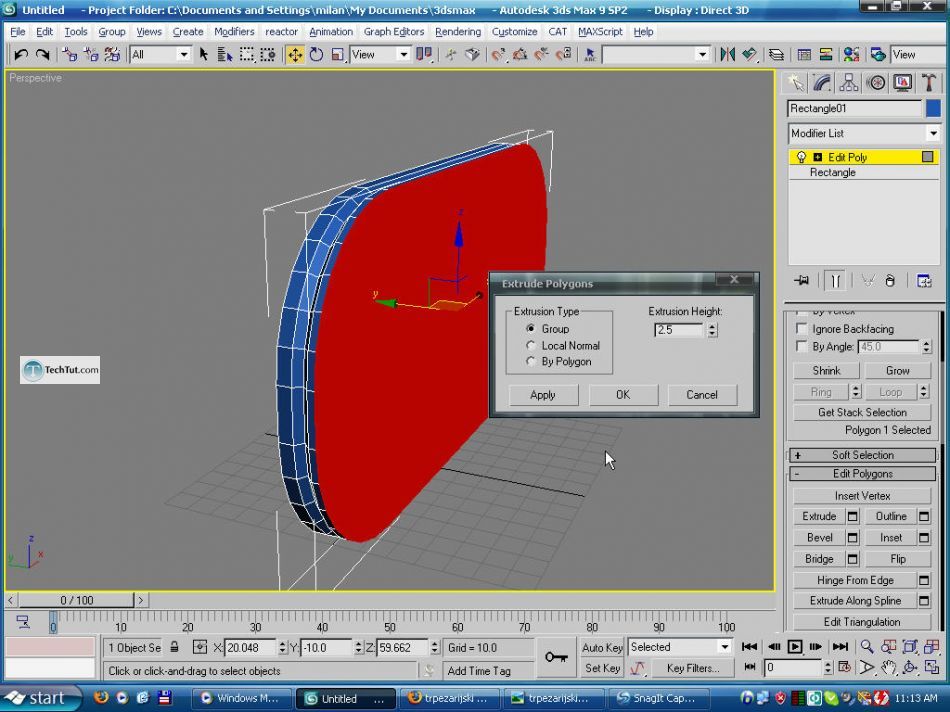
Task: Open the Modifiers menu
Action: [234, 32]
